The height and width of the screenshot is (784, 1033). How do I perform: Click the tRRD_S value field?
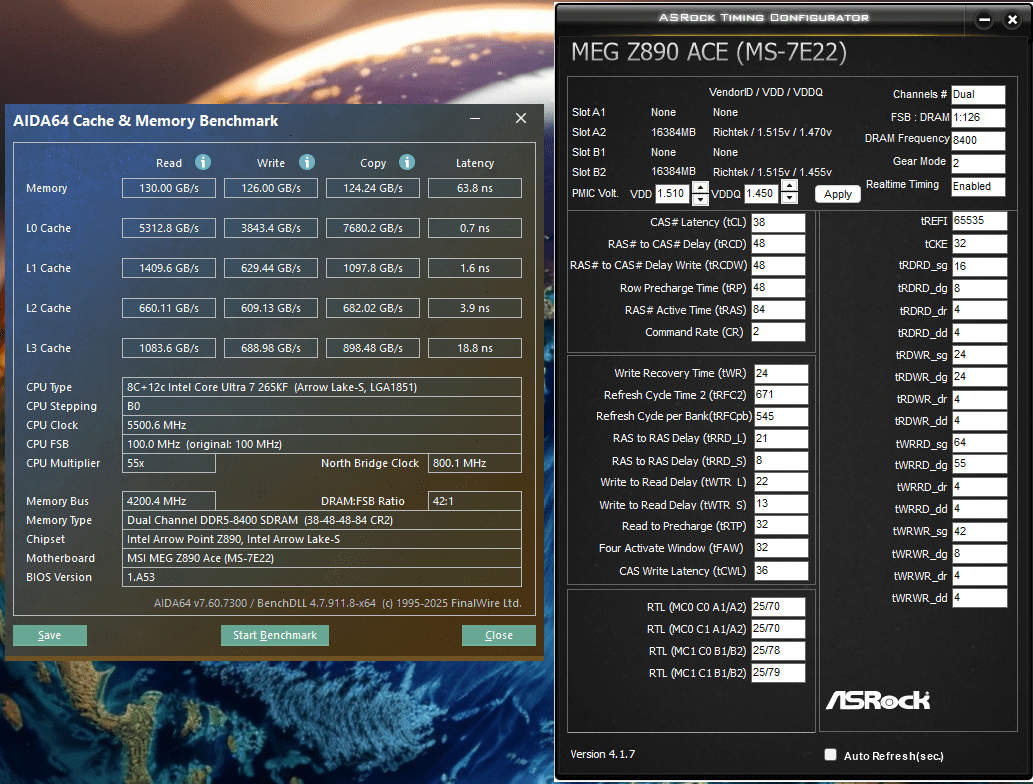click(x=781, y=461)
